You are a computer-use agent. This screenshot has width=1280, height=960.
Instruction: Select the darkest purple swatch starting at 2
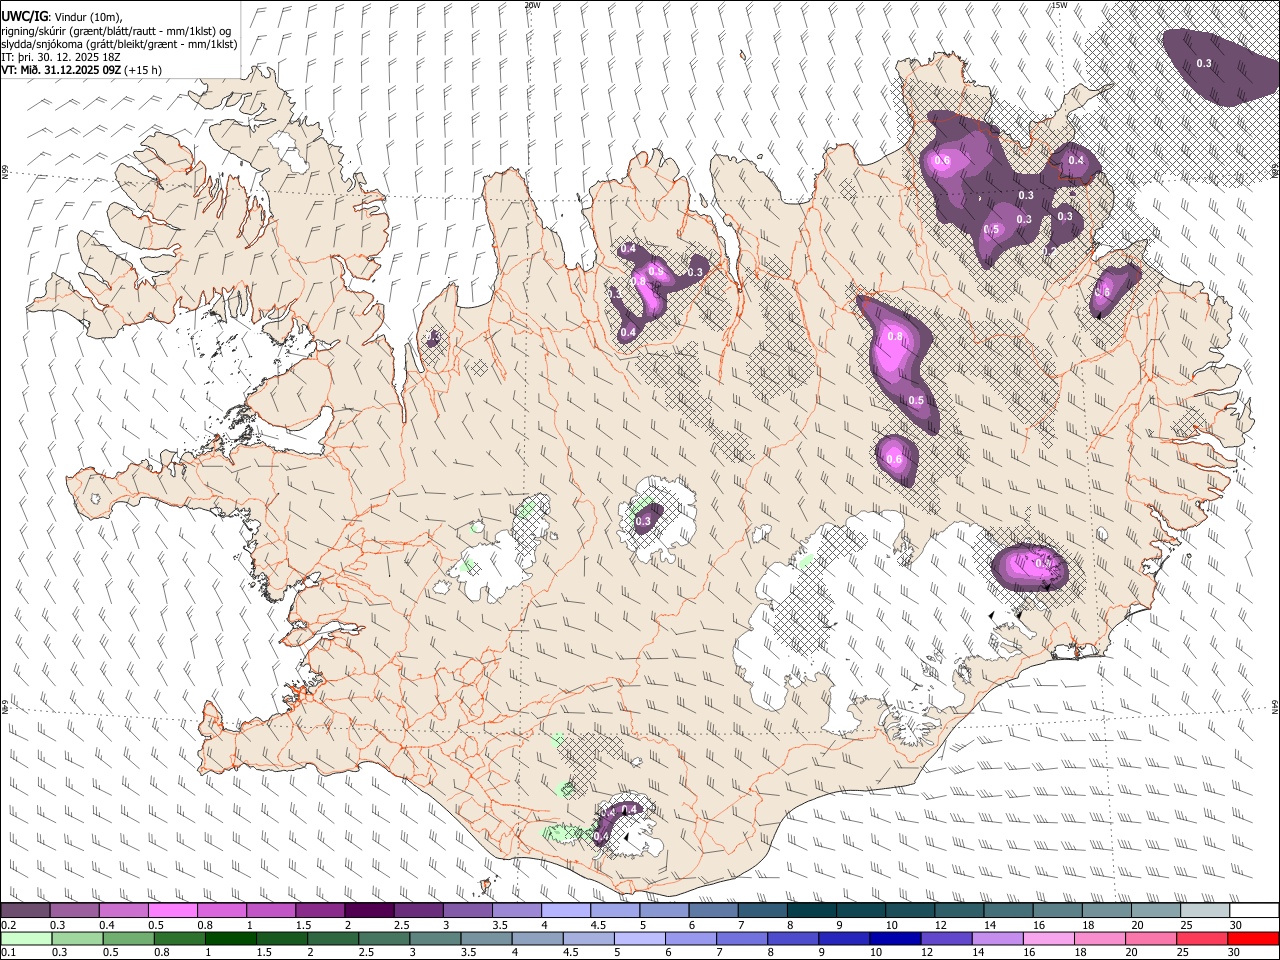[x=369, y=911]
